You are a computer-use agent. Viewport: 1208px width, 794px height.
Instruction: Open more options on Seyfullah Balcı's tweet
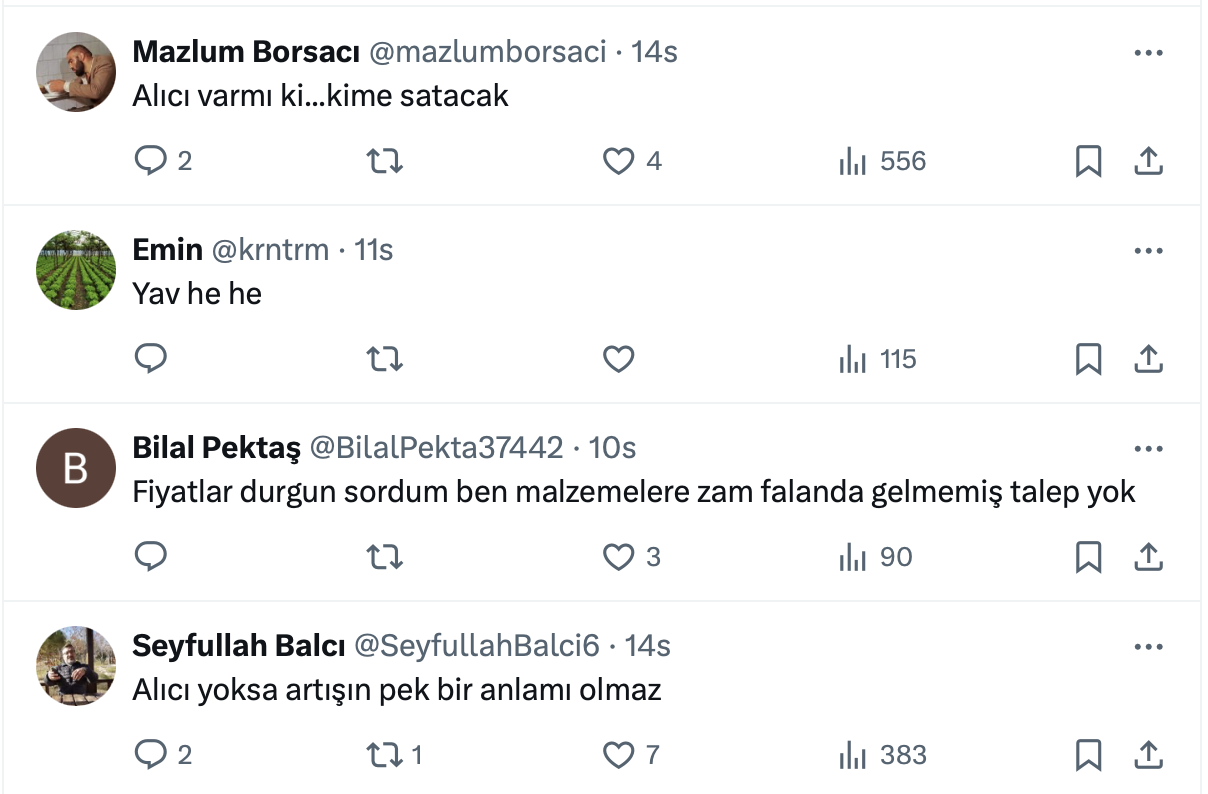pos(1148,647)
